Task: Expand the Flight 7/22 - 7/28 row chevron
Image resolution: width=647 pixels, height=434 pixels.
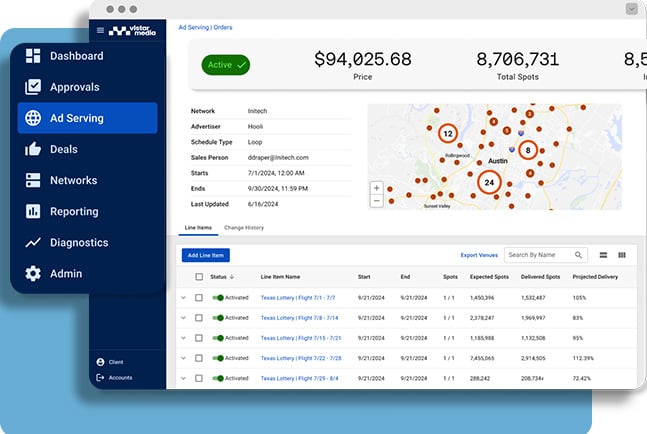Action: (183, 358)
